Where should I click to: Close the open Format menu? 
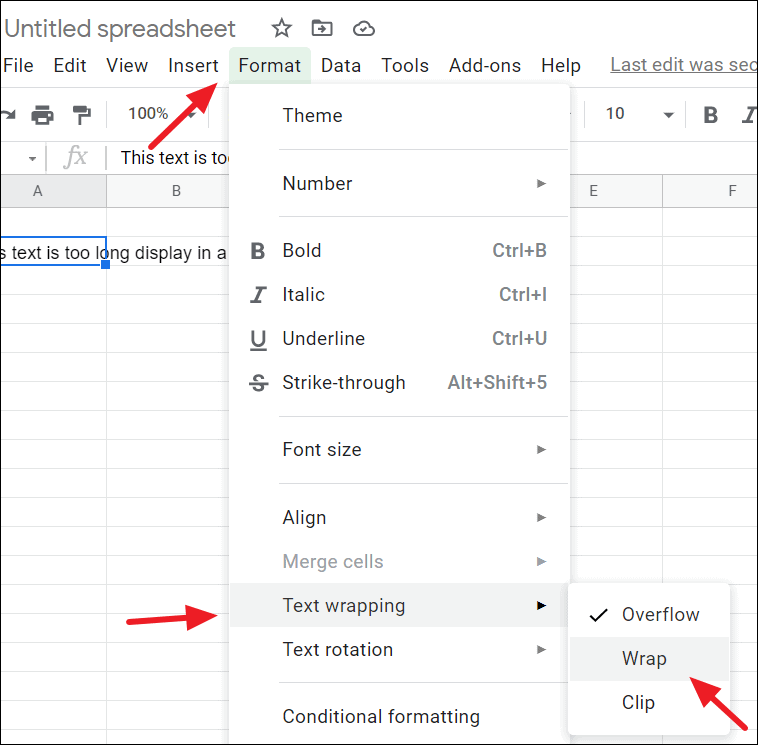tap(269, 65)
